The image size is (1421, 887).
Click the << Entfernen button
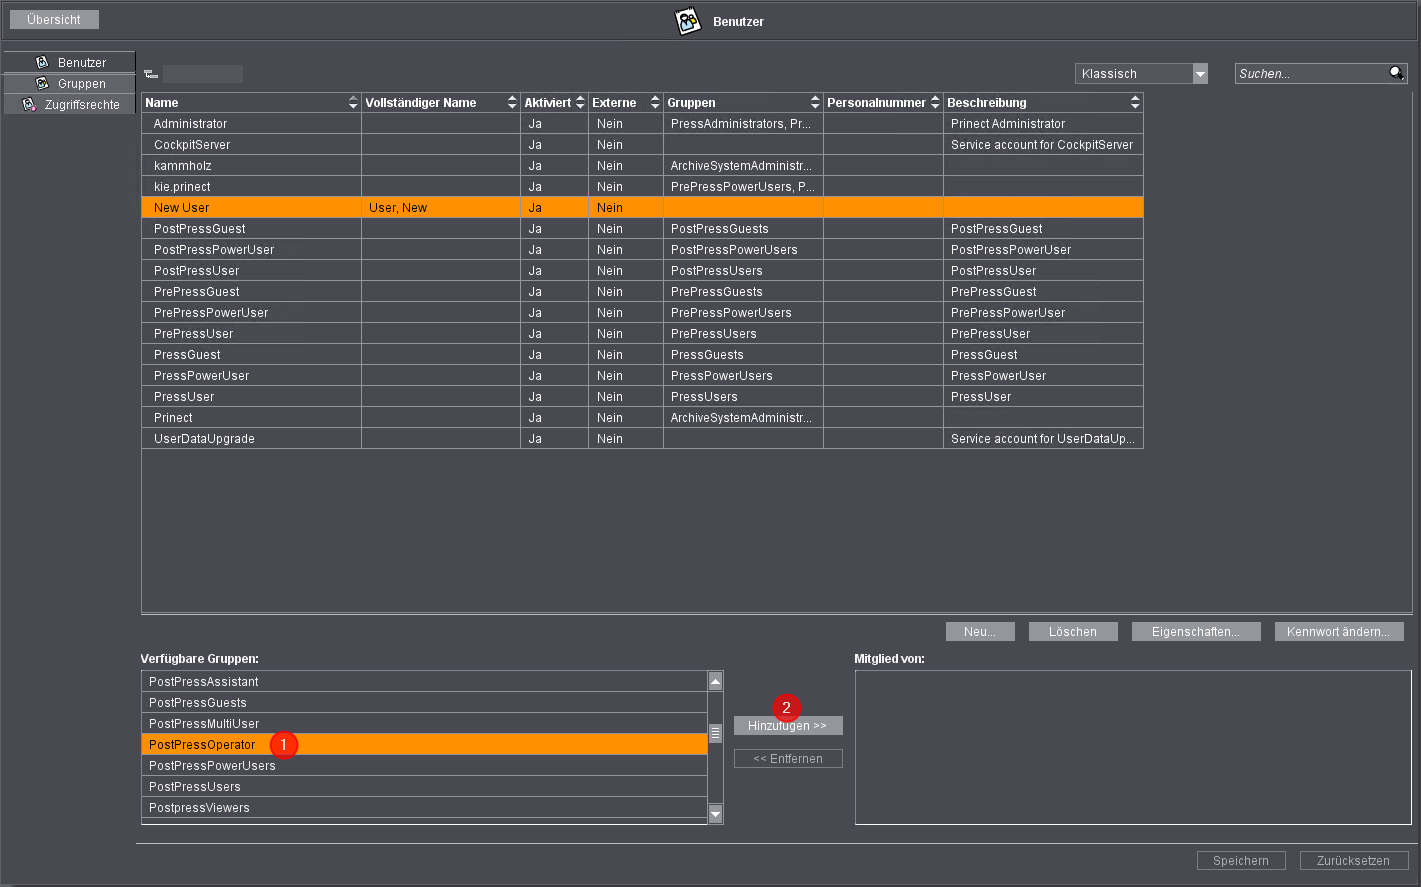(788, 759)
